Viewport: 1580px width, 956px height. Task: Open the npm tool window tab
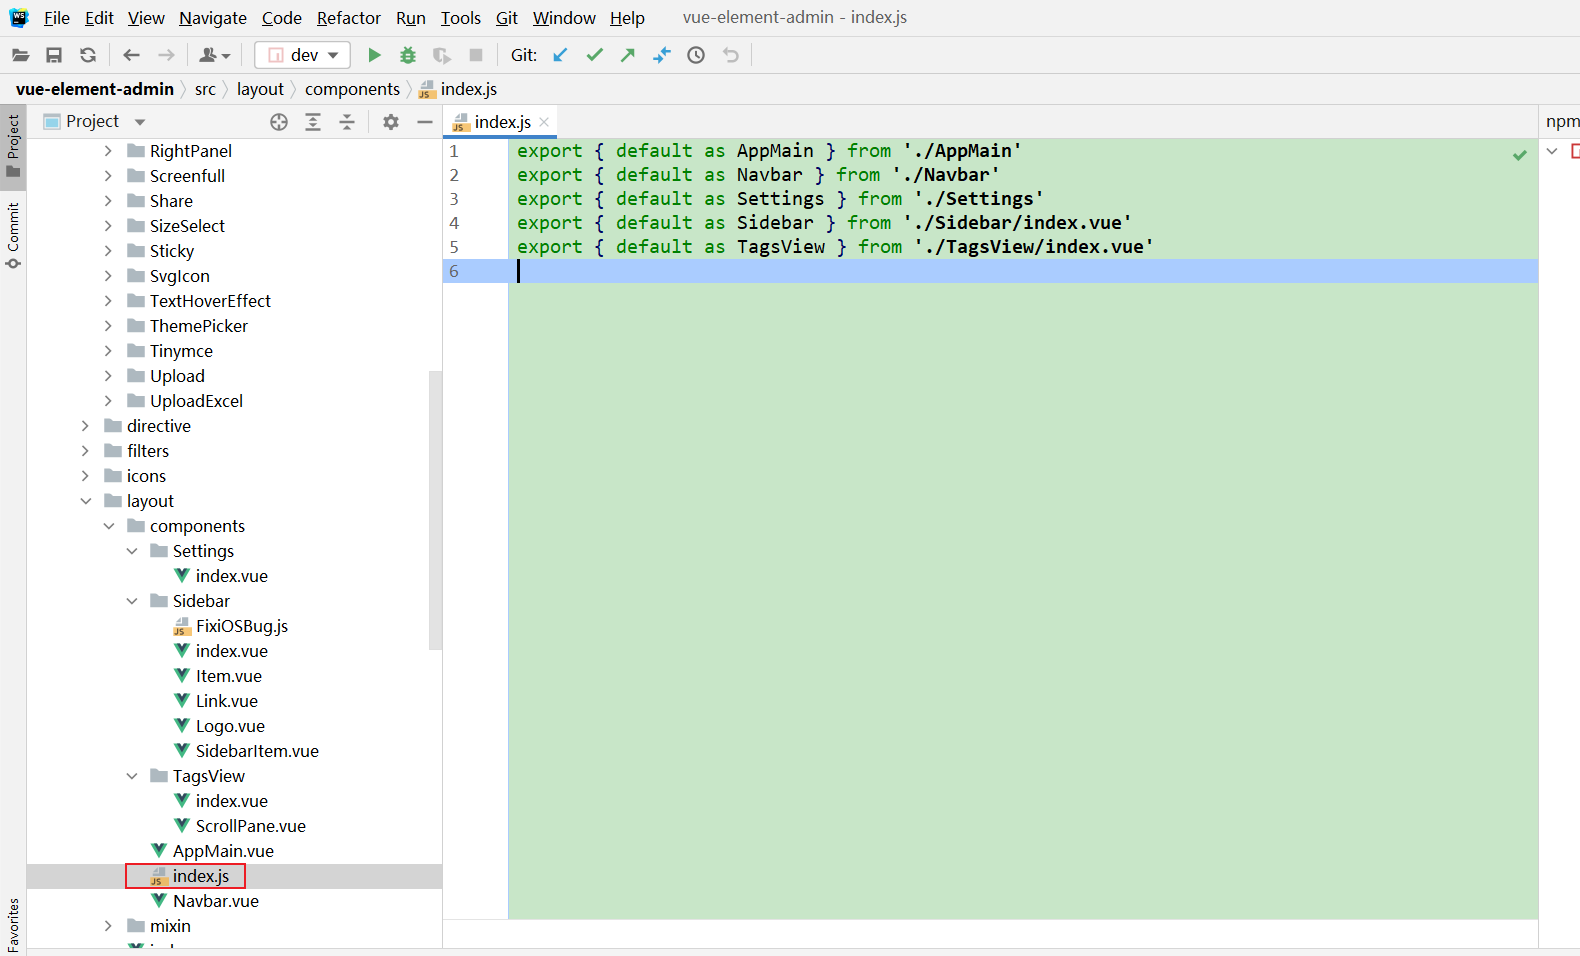(x=1562, y=122)
